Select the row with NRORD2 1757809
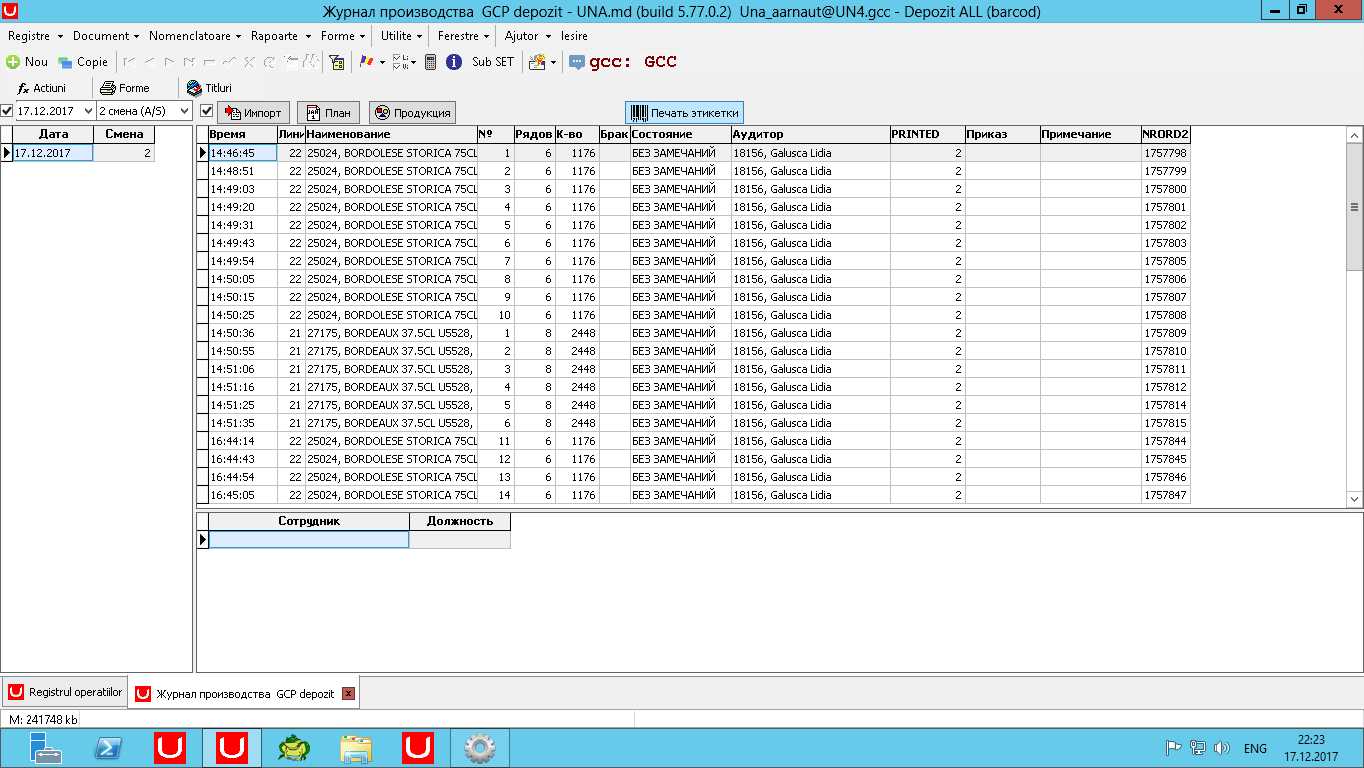 (694, 333)
